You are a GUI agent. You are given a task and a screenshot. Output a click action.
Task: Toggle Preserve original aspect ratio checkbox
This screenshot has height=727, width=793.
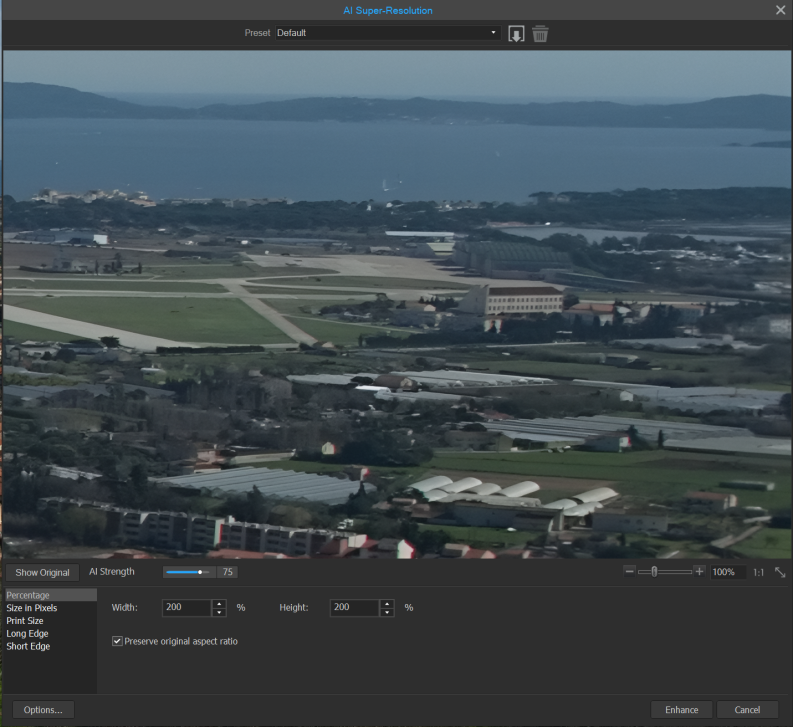click(118, 641)
